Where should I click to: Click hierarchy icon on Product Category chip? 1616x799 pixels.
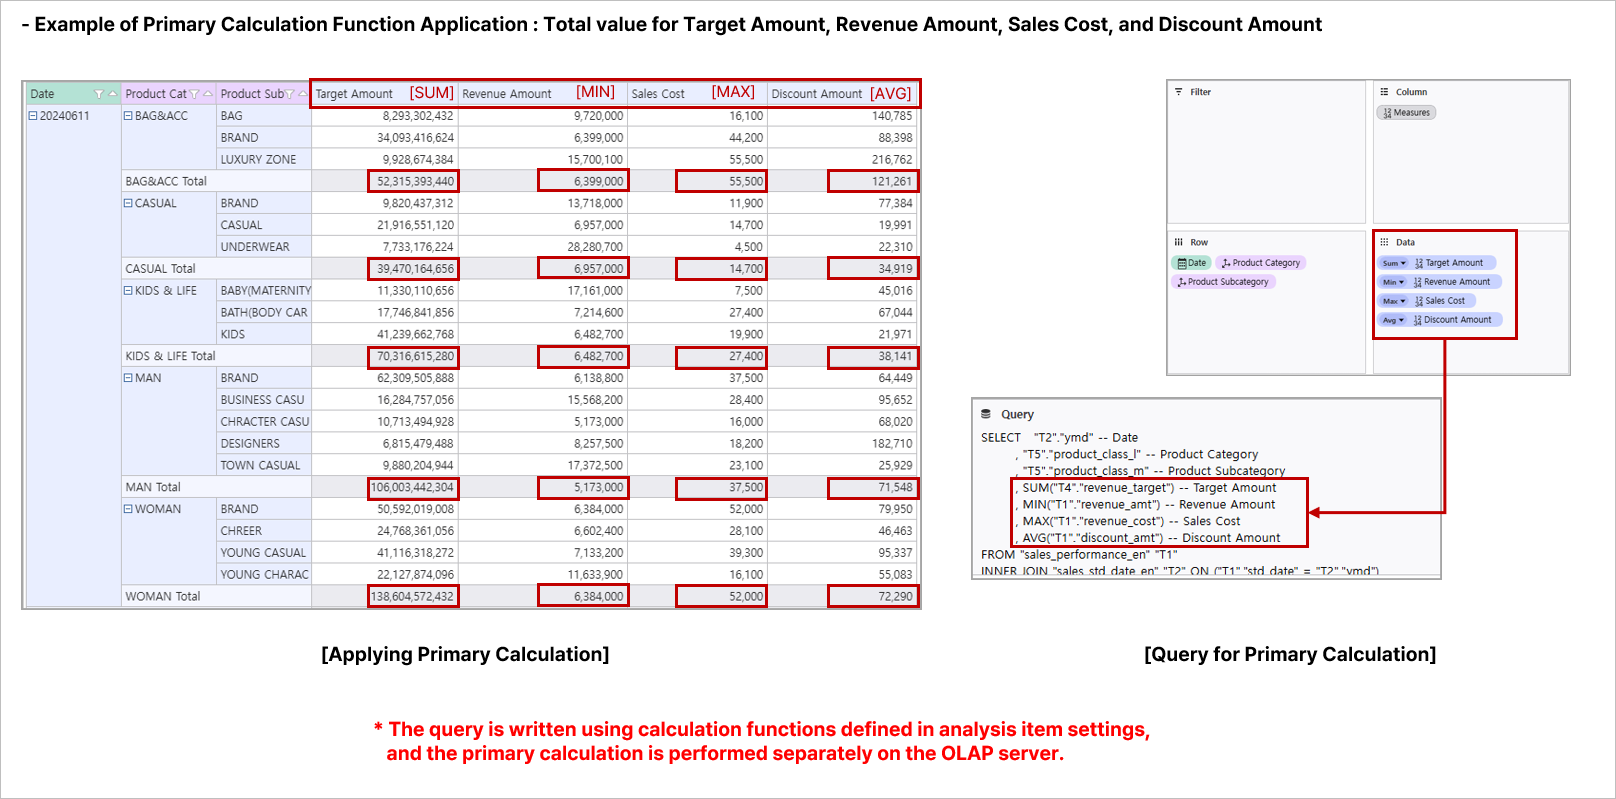click(1226, 263)
